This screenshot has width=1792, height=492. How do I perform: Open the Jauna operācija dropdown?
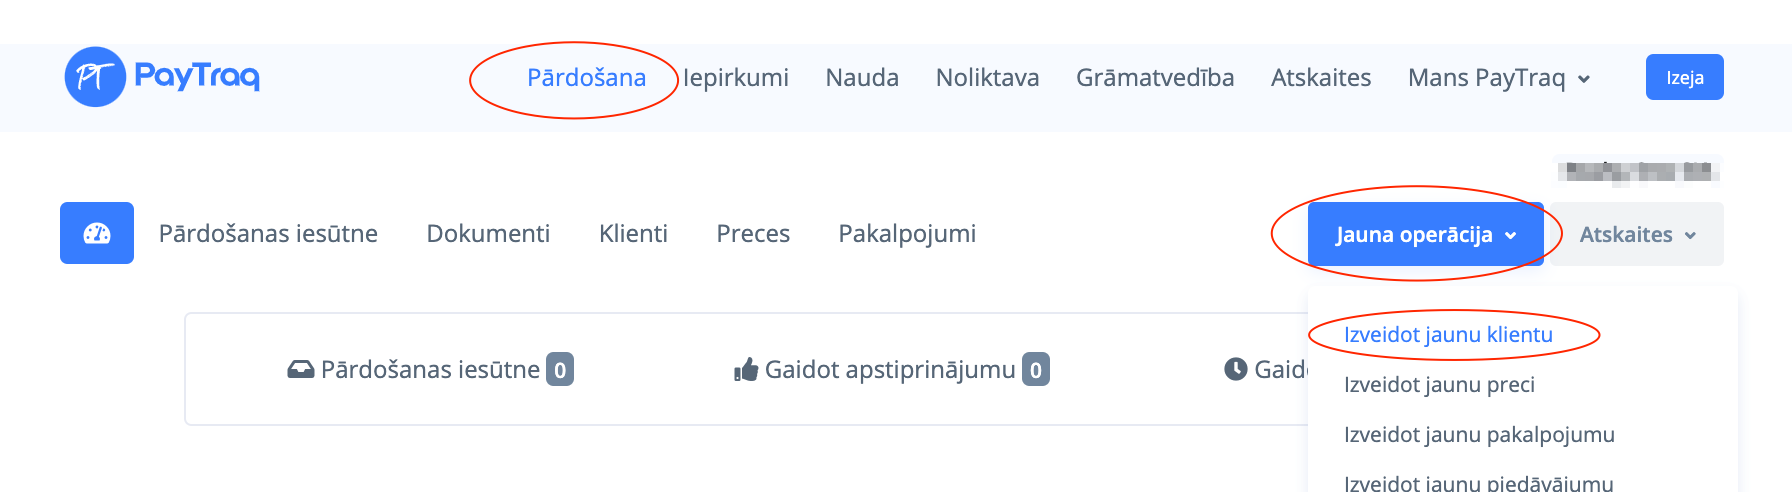[1425, 234]
